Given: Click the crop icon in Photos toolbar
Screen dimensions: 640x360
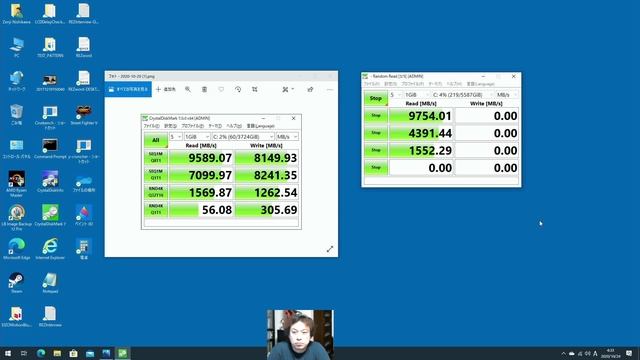Looking at the screenshot, I should pos(255,89).
